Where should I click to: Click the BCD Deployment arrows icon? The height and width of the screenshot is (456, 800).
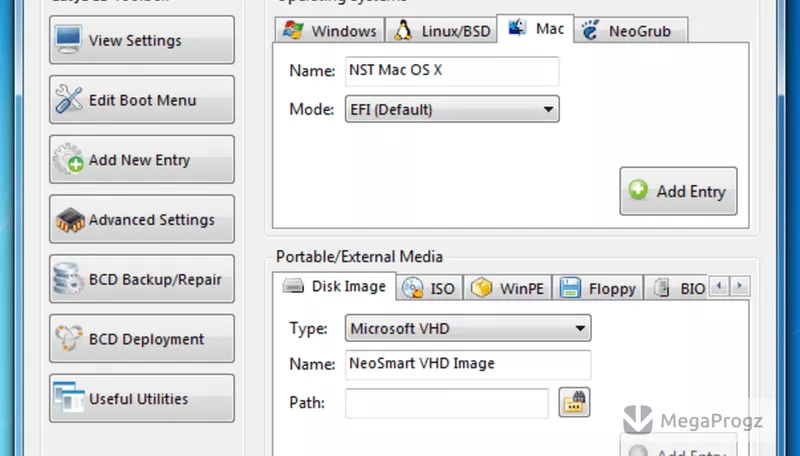[68, 338]
